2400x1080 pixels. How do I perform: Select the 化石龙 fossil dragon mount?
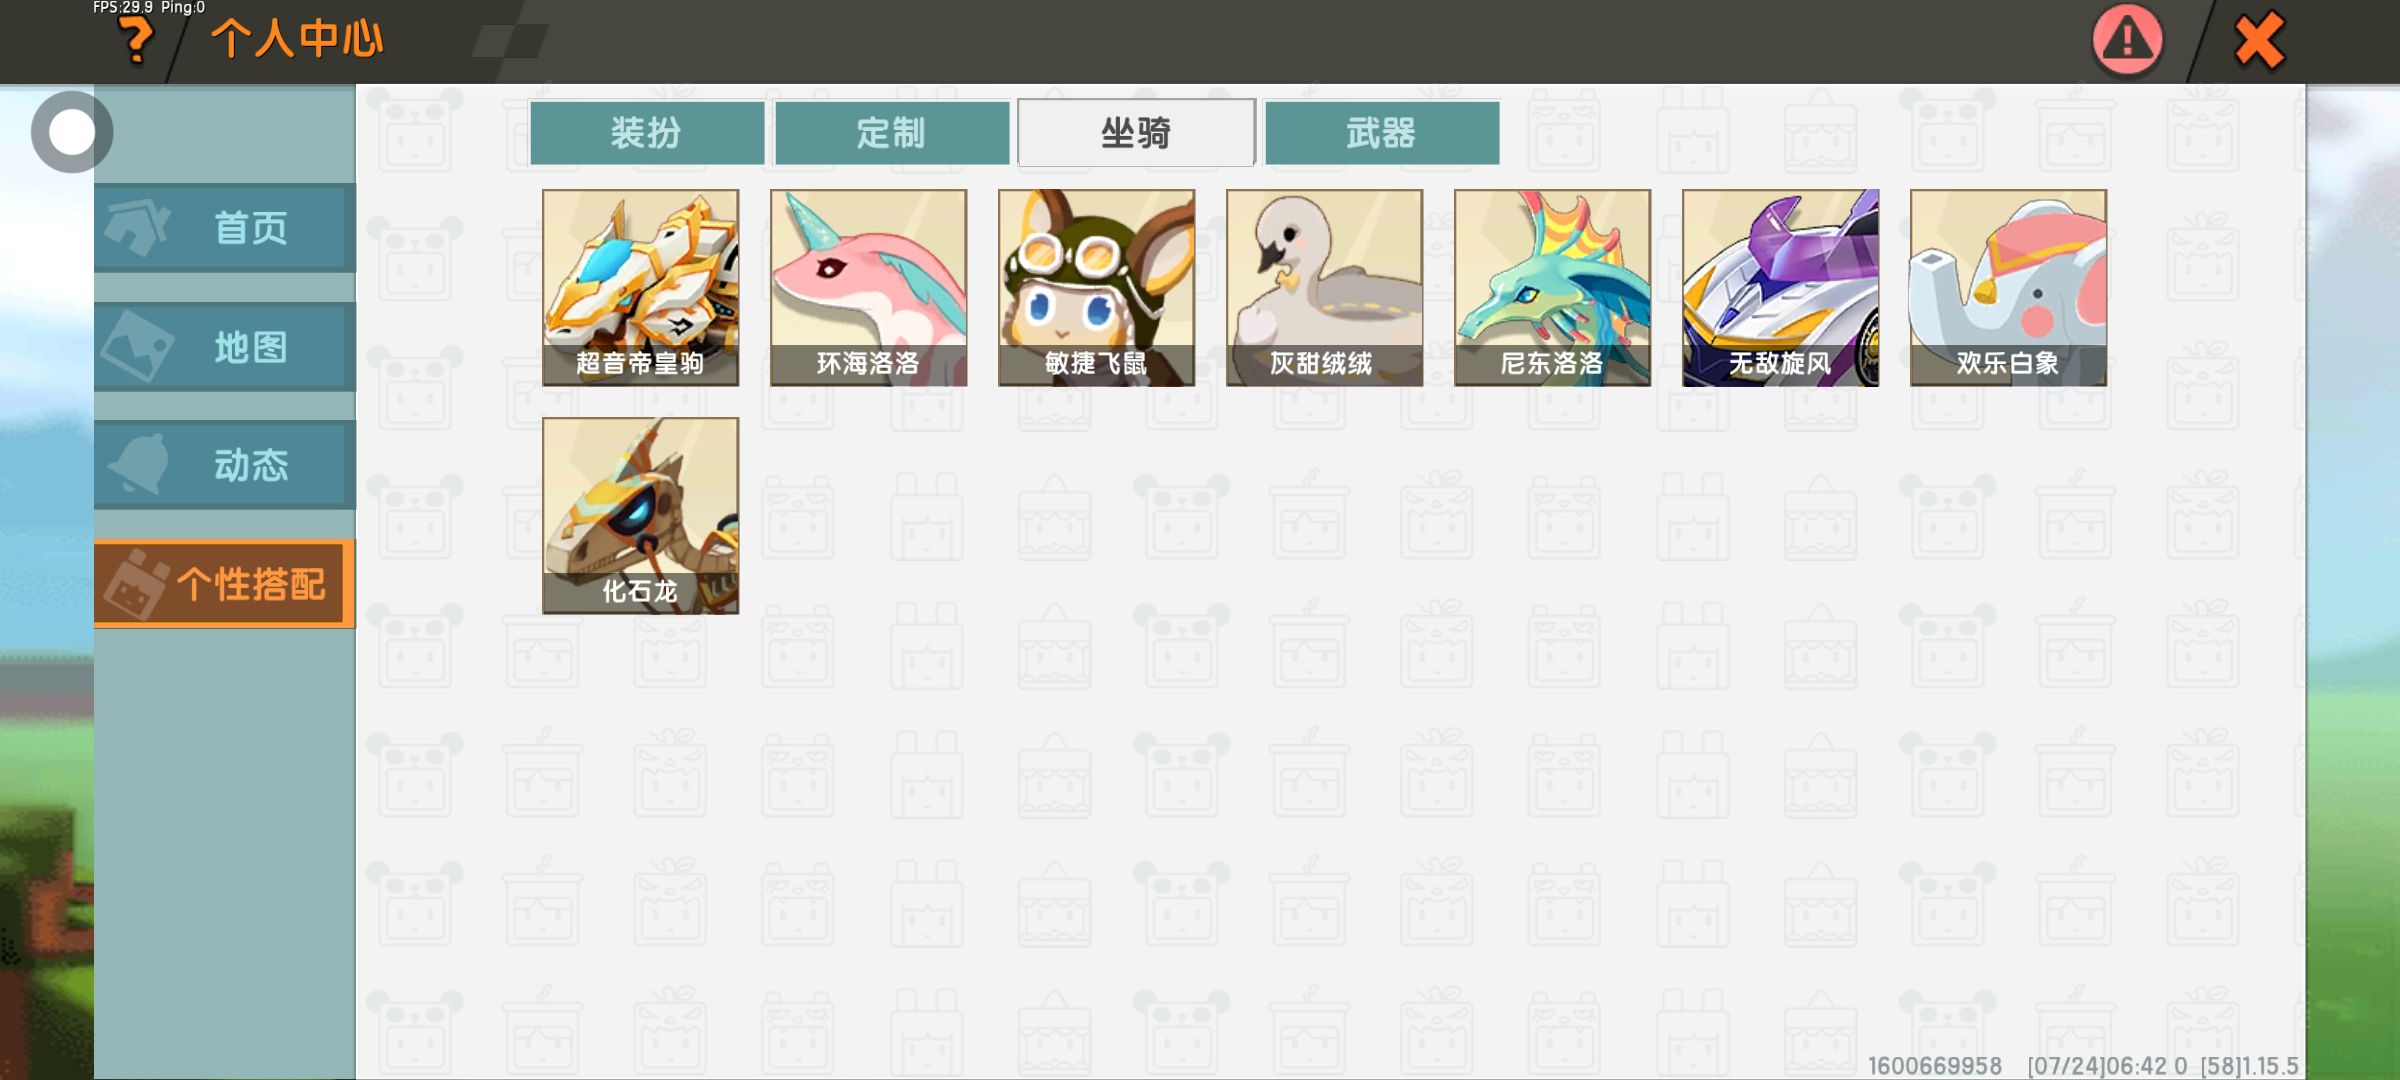point(641,516)
